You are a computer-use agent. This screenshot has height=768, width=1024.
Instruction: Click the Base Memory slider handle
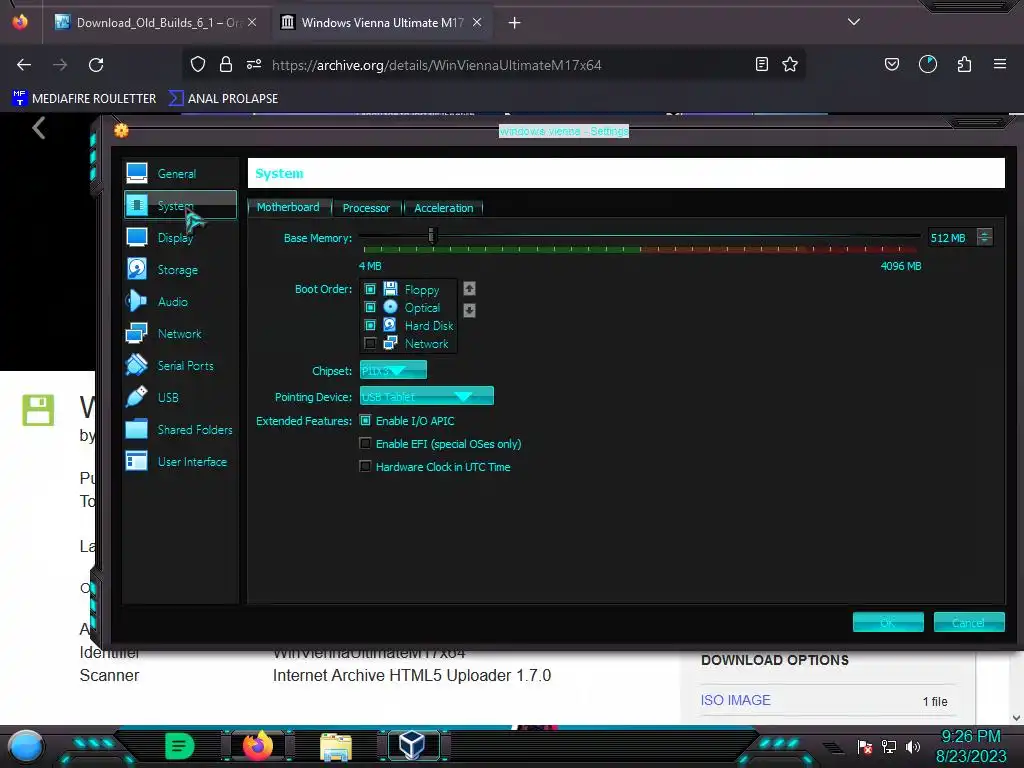432,235
